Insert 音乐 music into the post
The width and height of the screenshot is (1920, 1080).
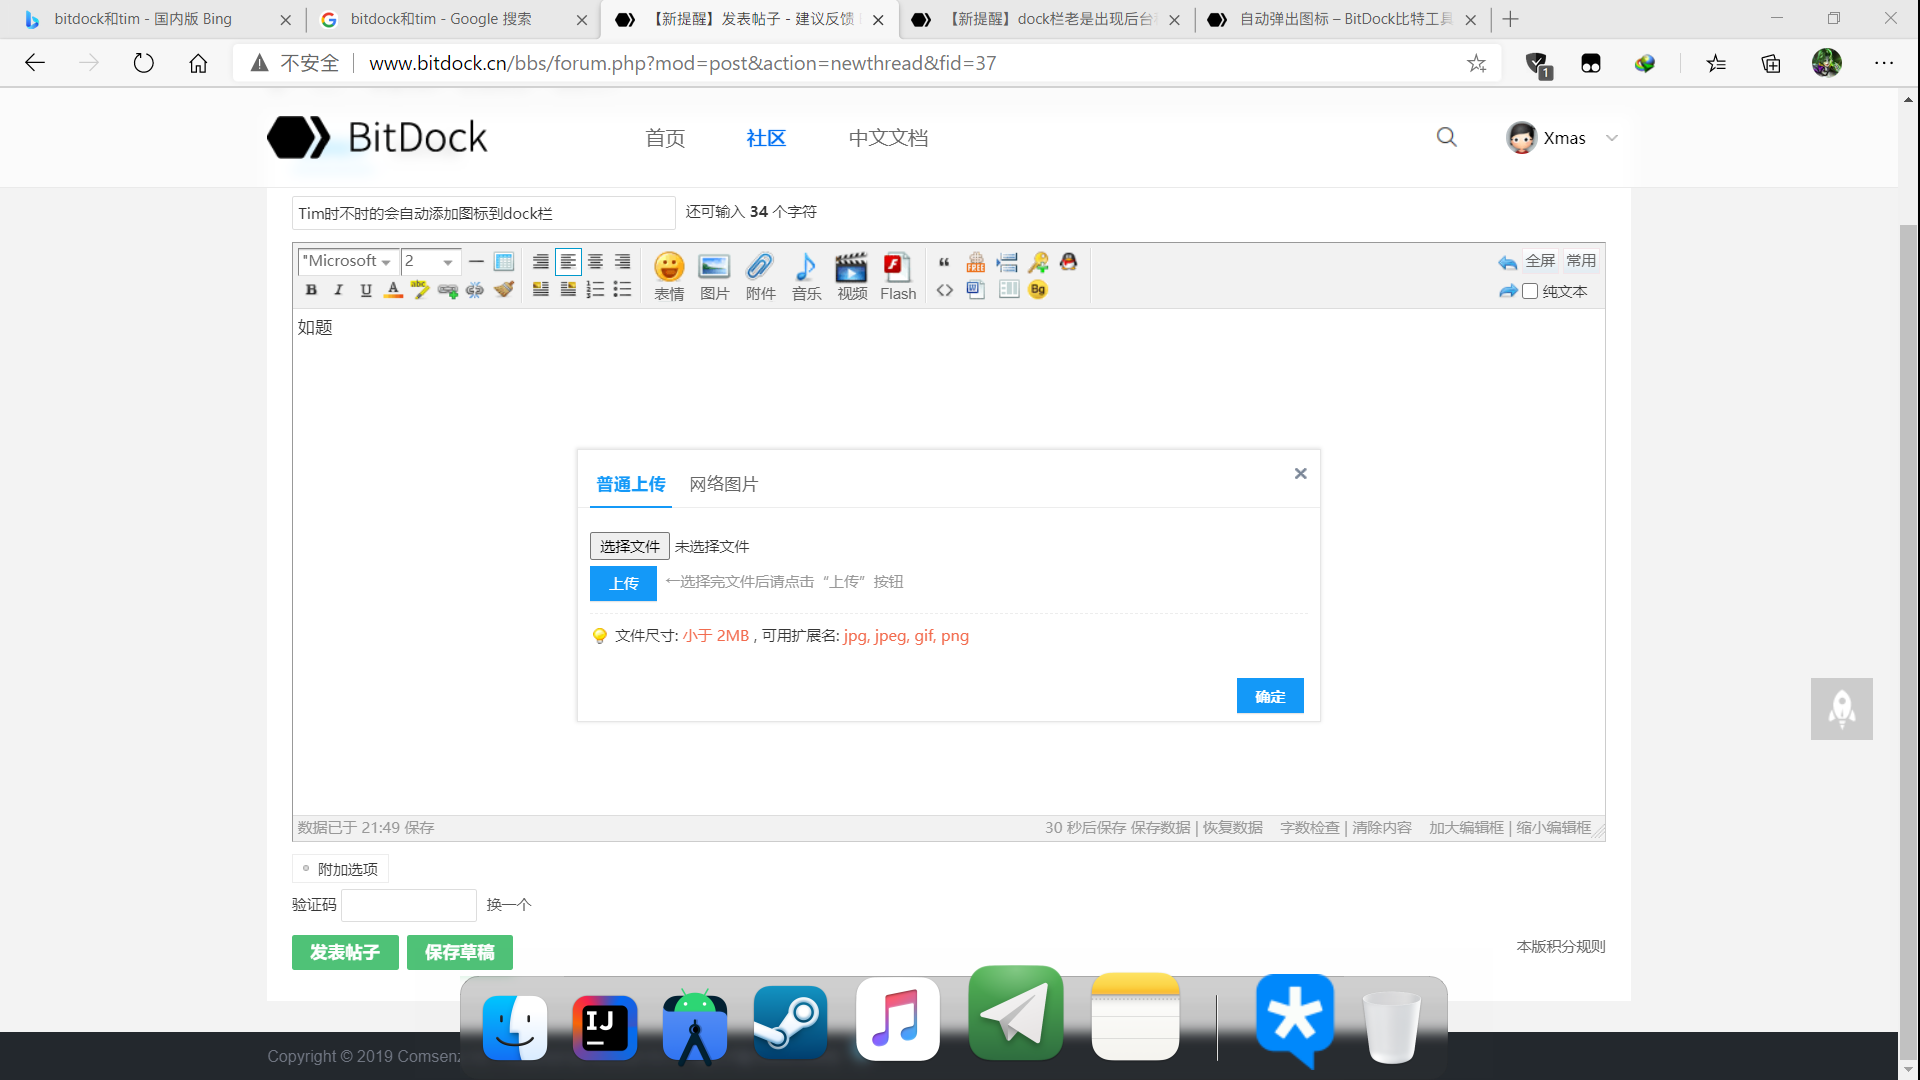[806, 276]
